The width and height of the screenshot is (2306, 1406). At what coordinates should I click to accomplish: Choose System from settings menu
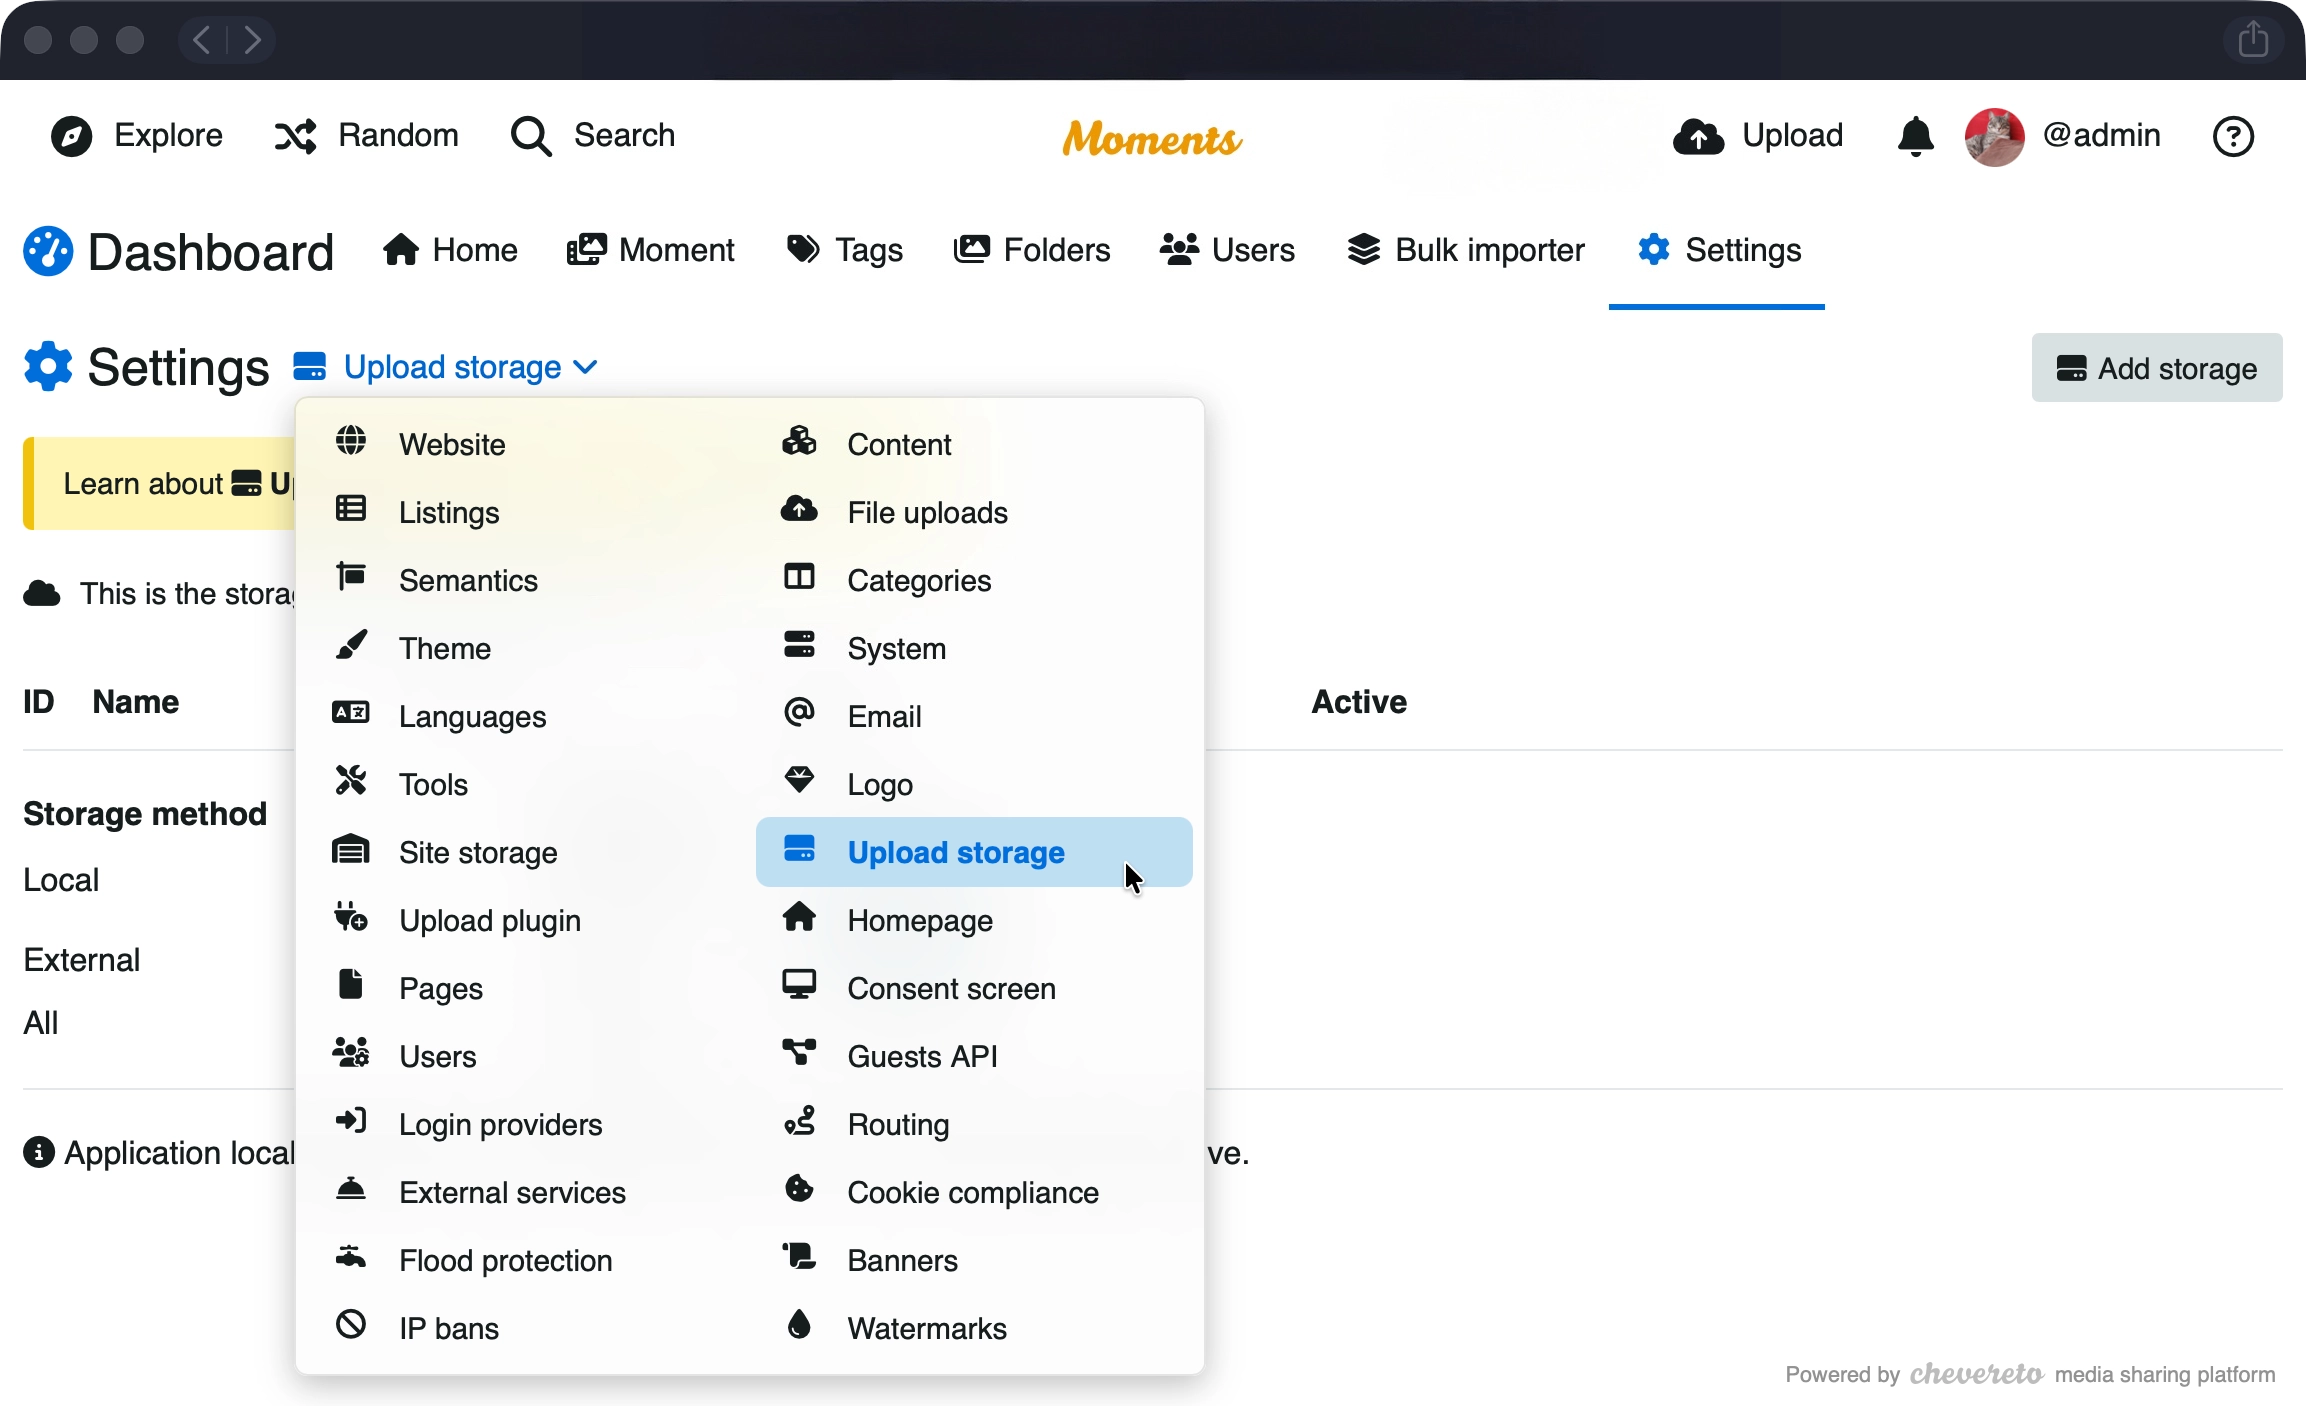click(x=974, y=648)
